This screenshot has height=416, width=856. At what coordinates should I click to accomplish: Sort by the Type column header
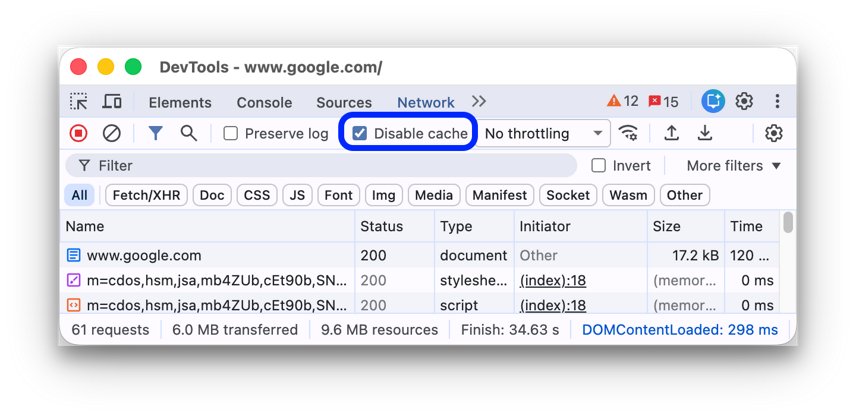(x=474, y=227)
